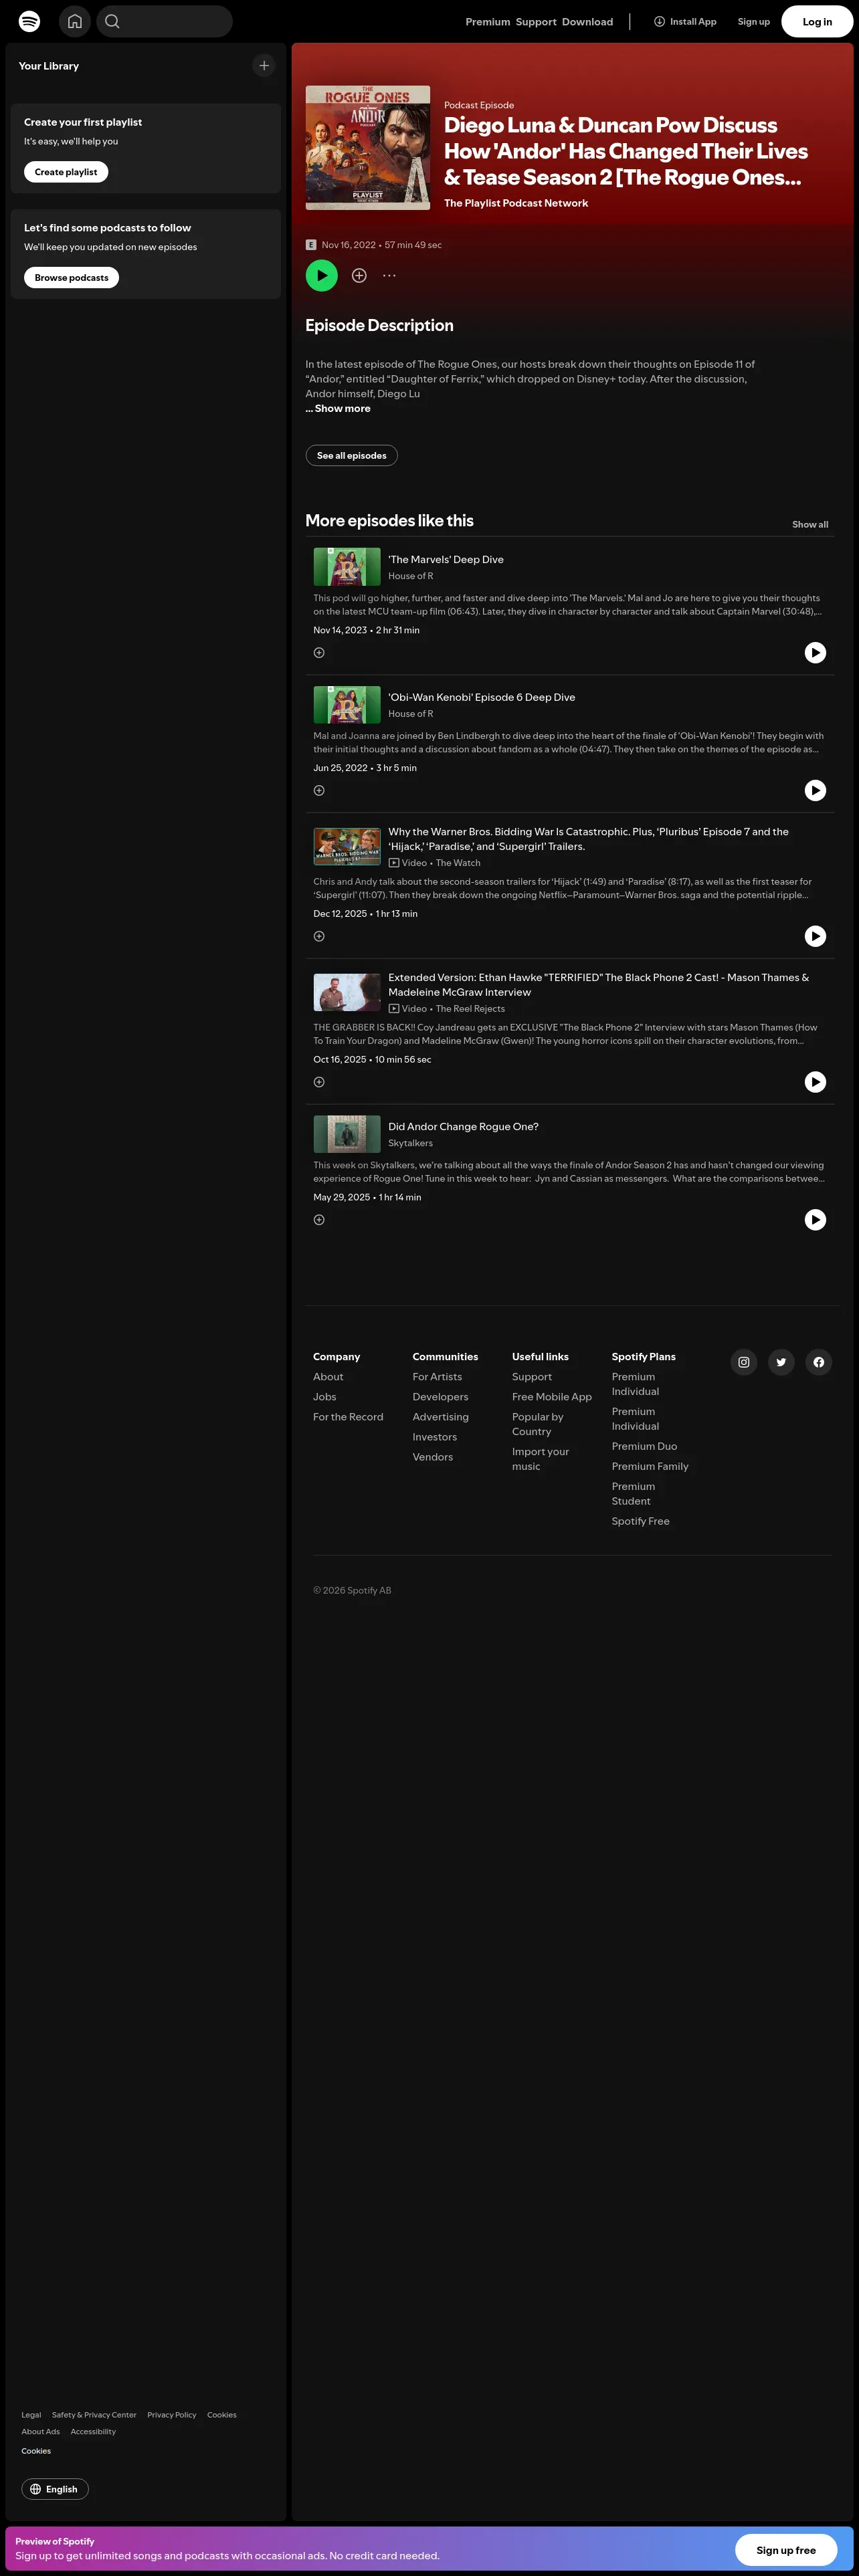Open The Playlist Podcast Network show link

516,203
